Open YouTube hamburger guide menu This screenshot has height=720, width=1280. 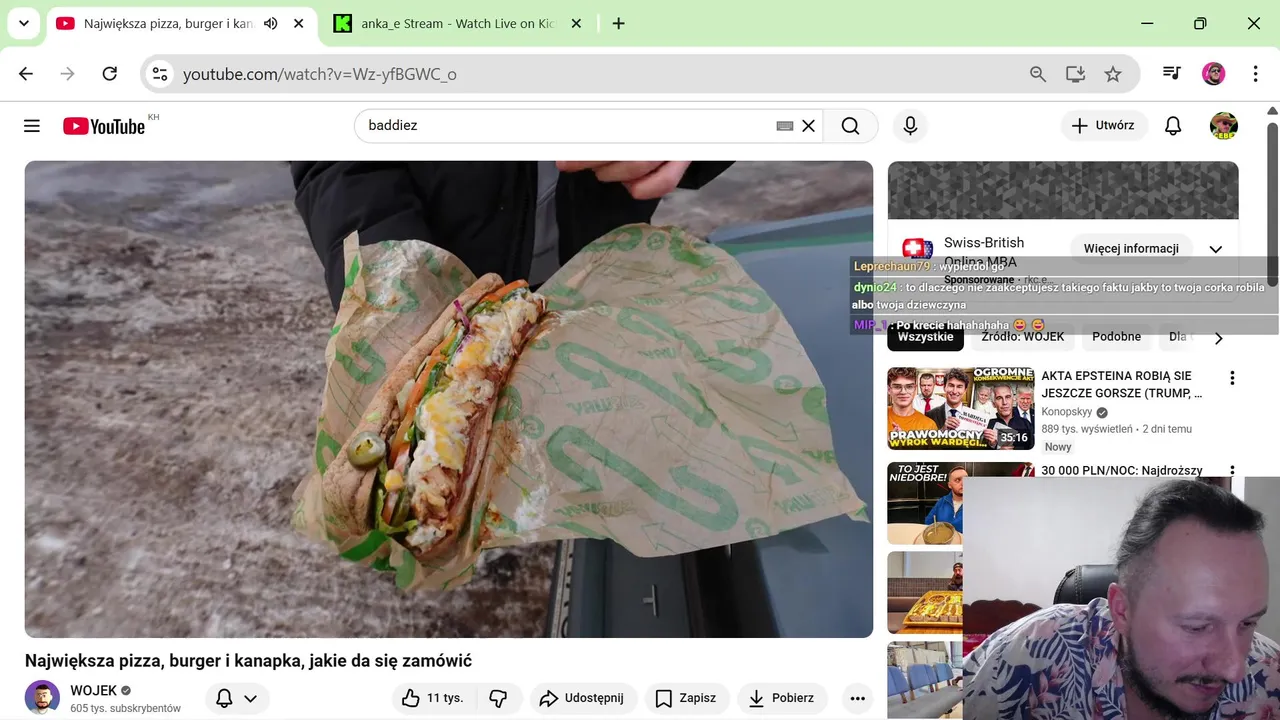[x=32, y=126]
